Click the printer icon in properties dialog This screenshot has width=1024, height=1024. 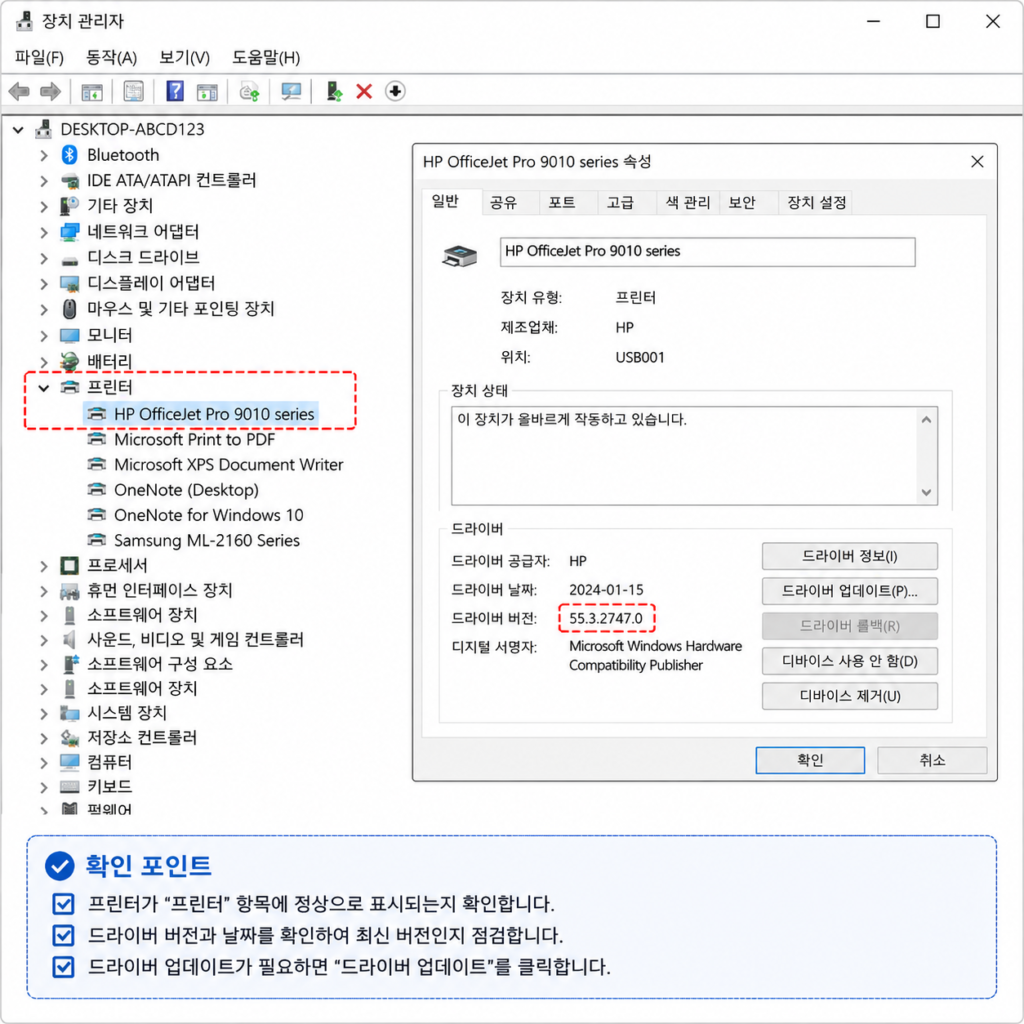460,255
